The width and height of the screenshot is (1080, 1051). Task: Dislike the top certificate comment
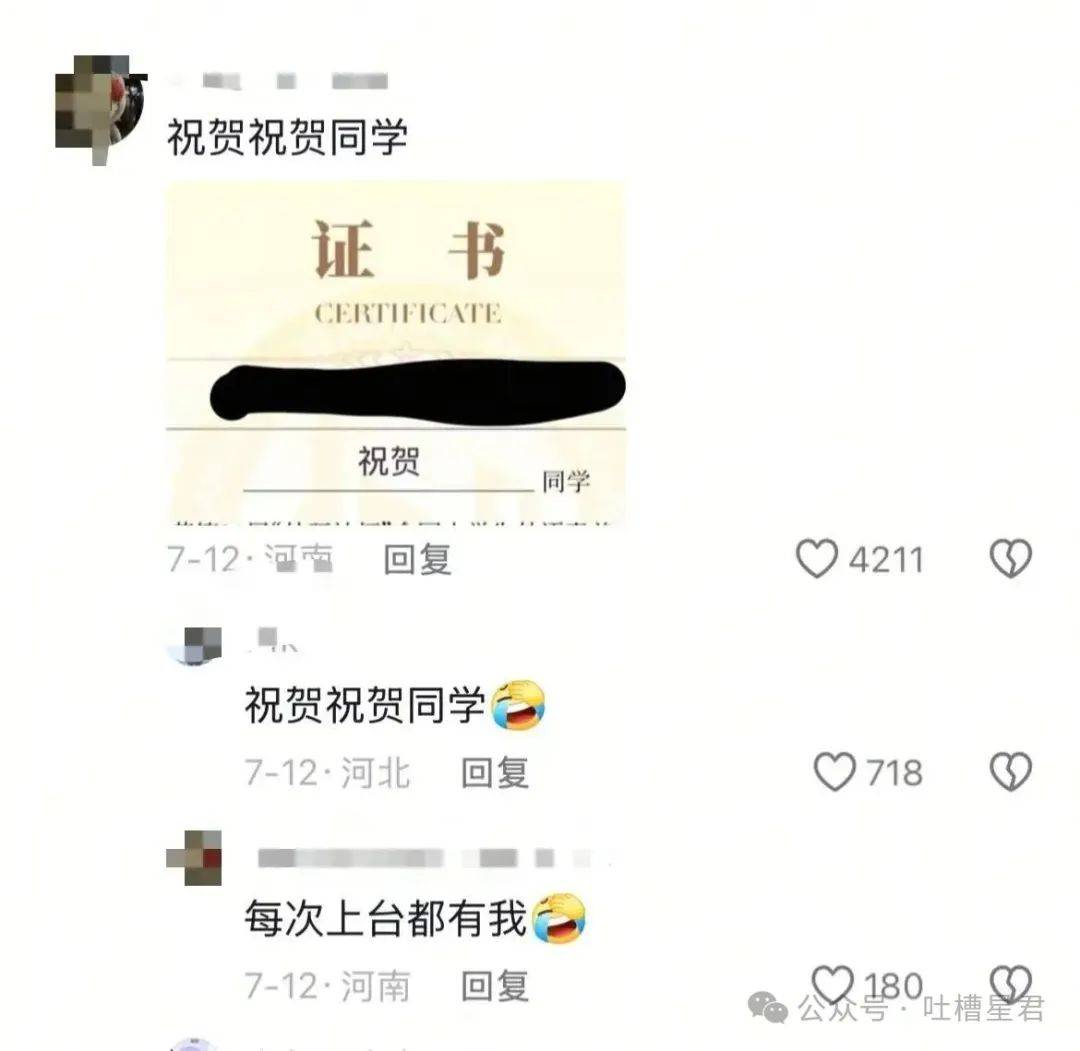coord(1010,558)
